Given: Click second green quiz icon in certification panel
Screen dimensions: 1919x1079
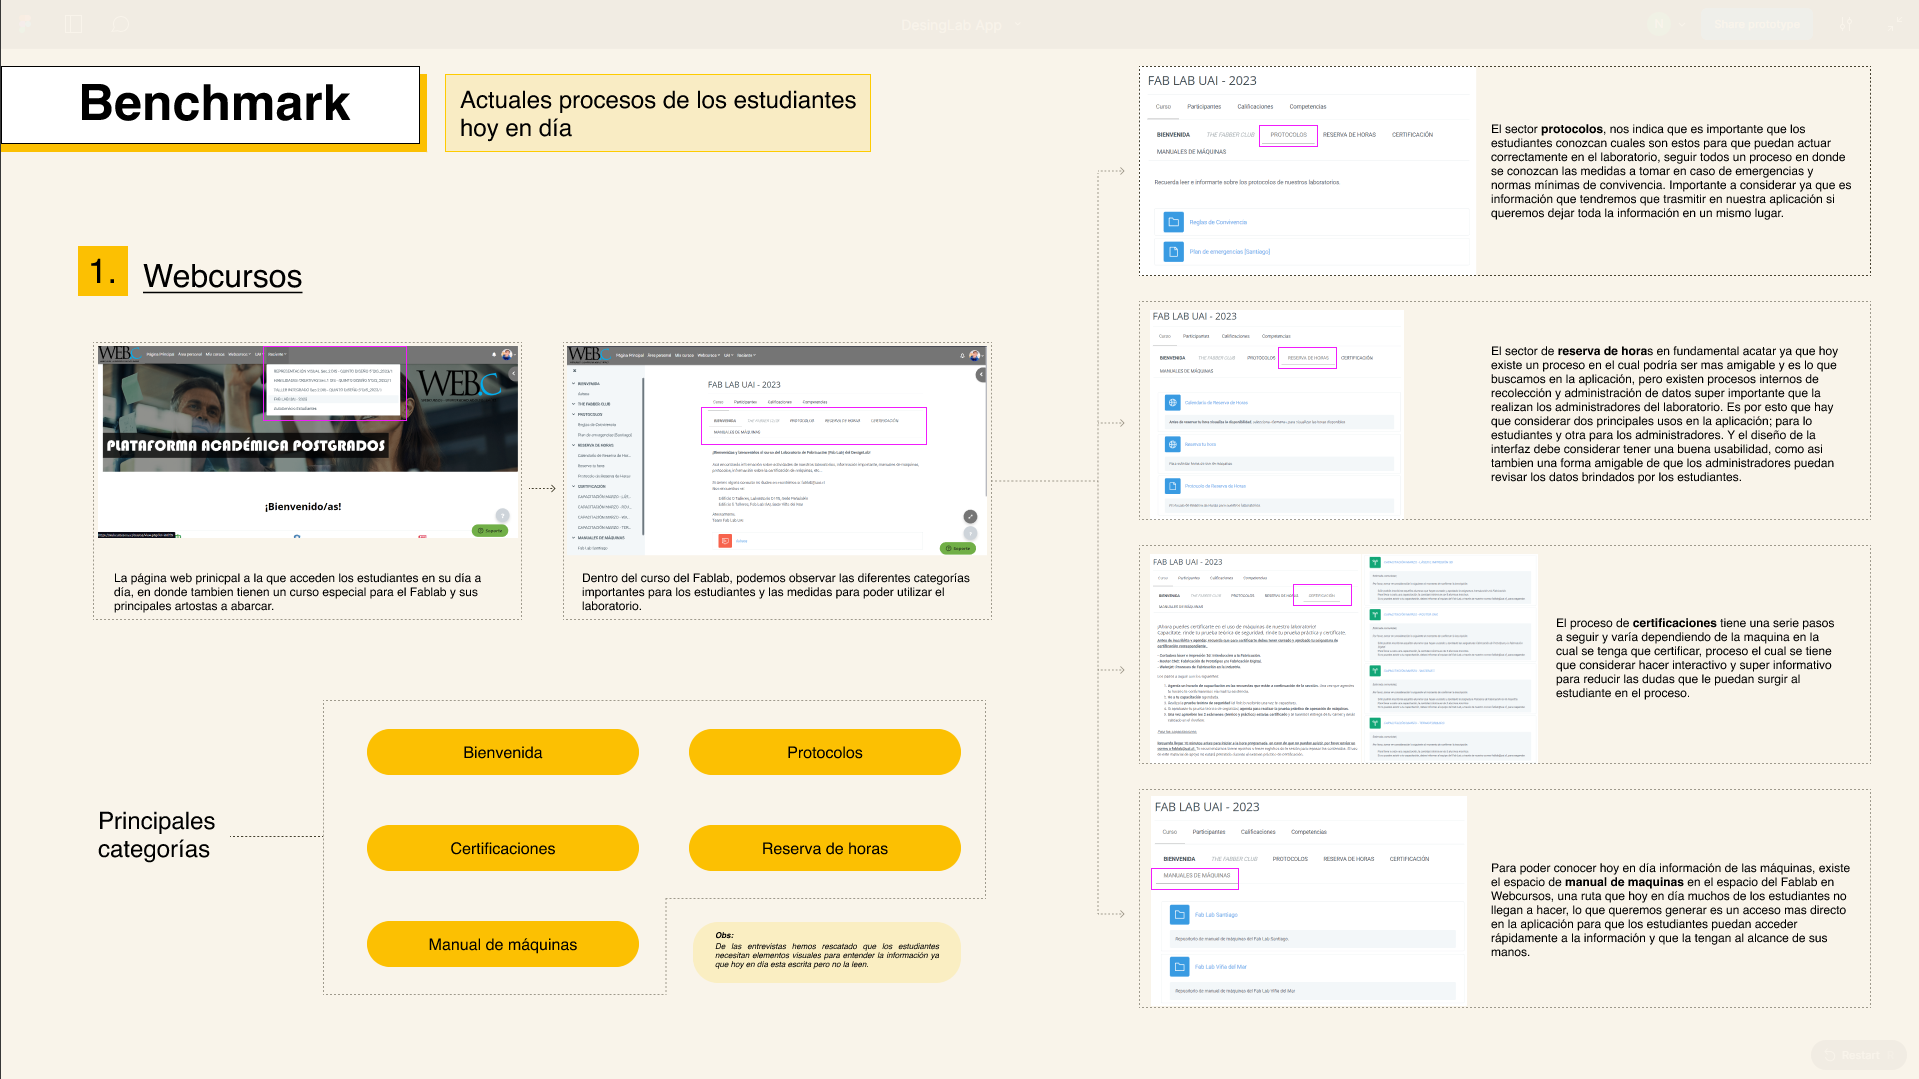Looking at the screenshot, I should 1375,614.
